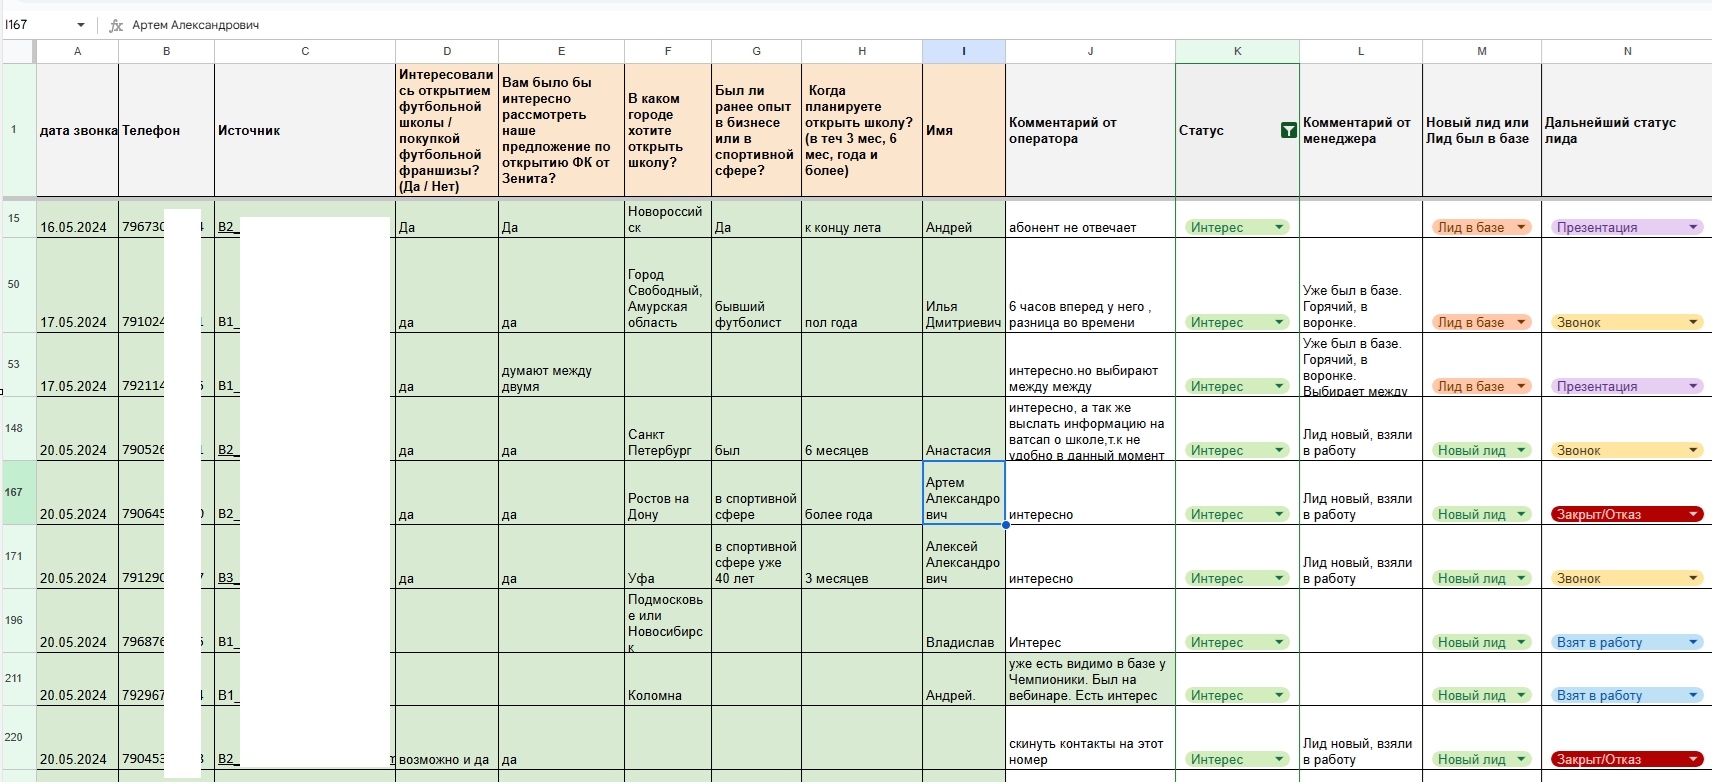Open the name box dropdown arrow
This screenshot has height=782, width=1712.
coord(81,25)
